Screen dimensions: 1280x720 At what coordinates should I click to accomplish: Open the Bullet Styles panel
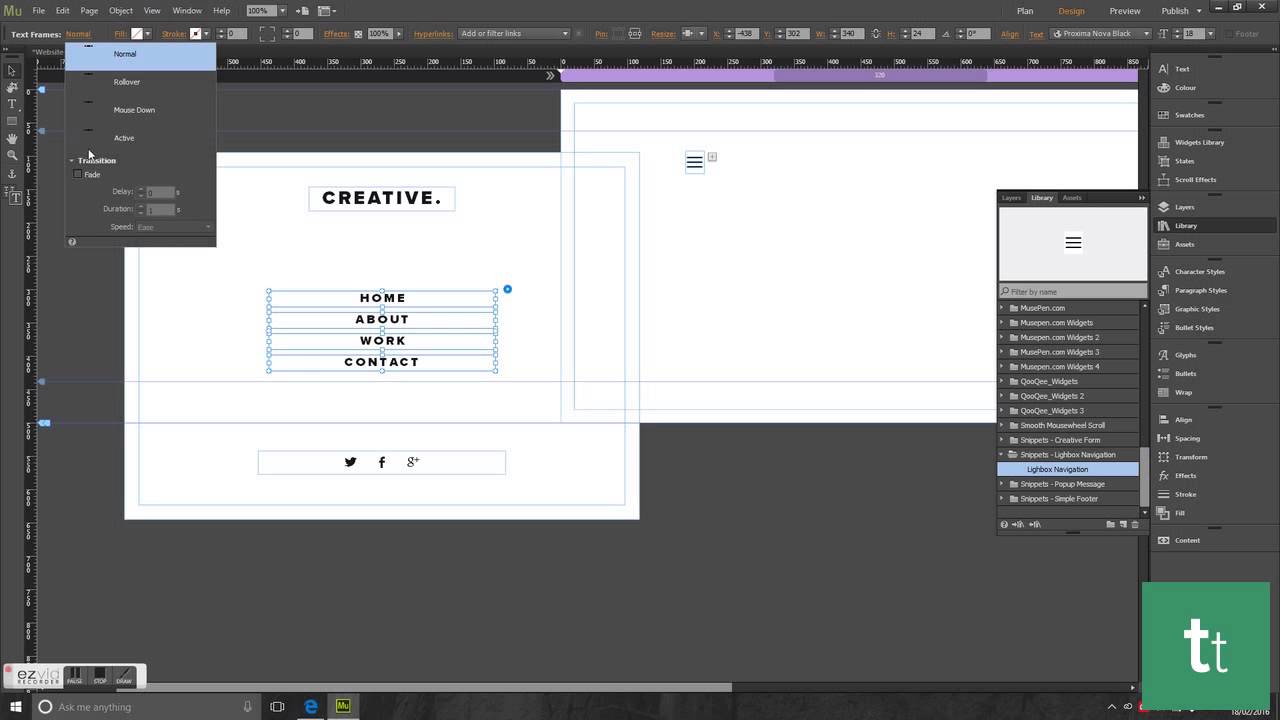tap(1194, 328)
